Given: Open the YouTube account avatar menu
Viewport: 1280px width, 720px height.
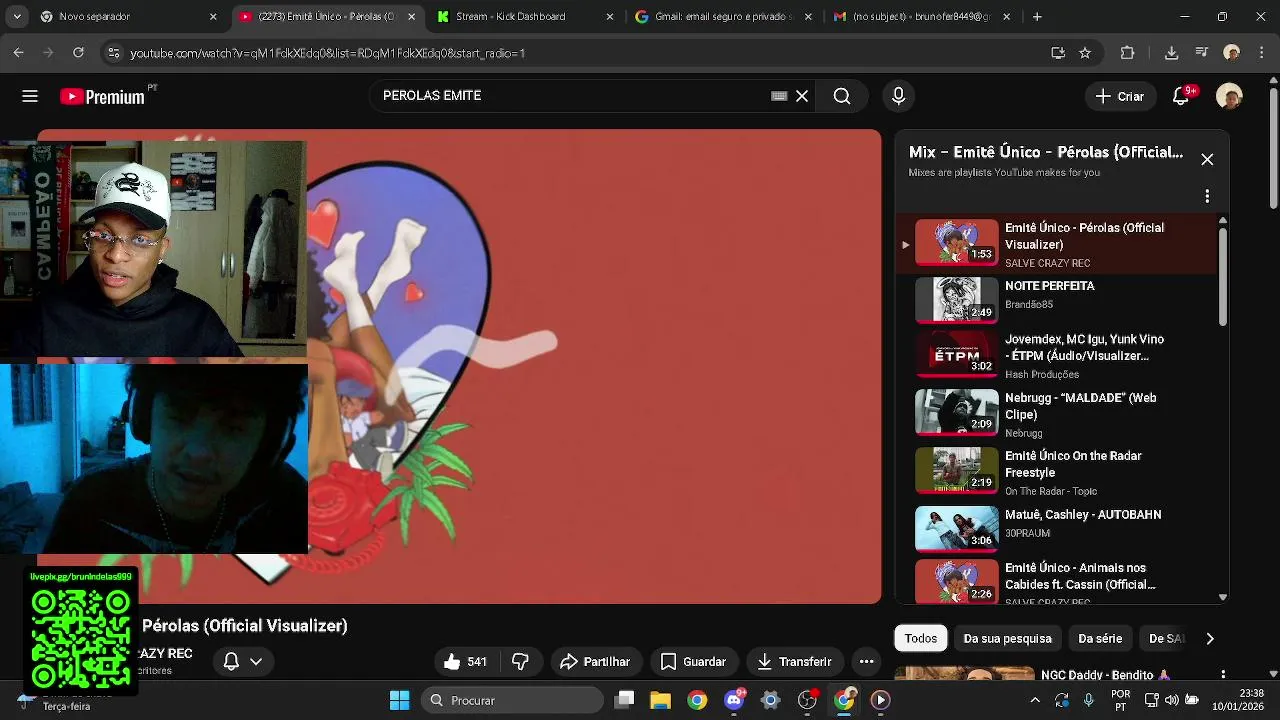Looking at the screenshot, I should (1229, 96).
